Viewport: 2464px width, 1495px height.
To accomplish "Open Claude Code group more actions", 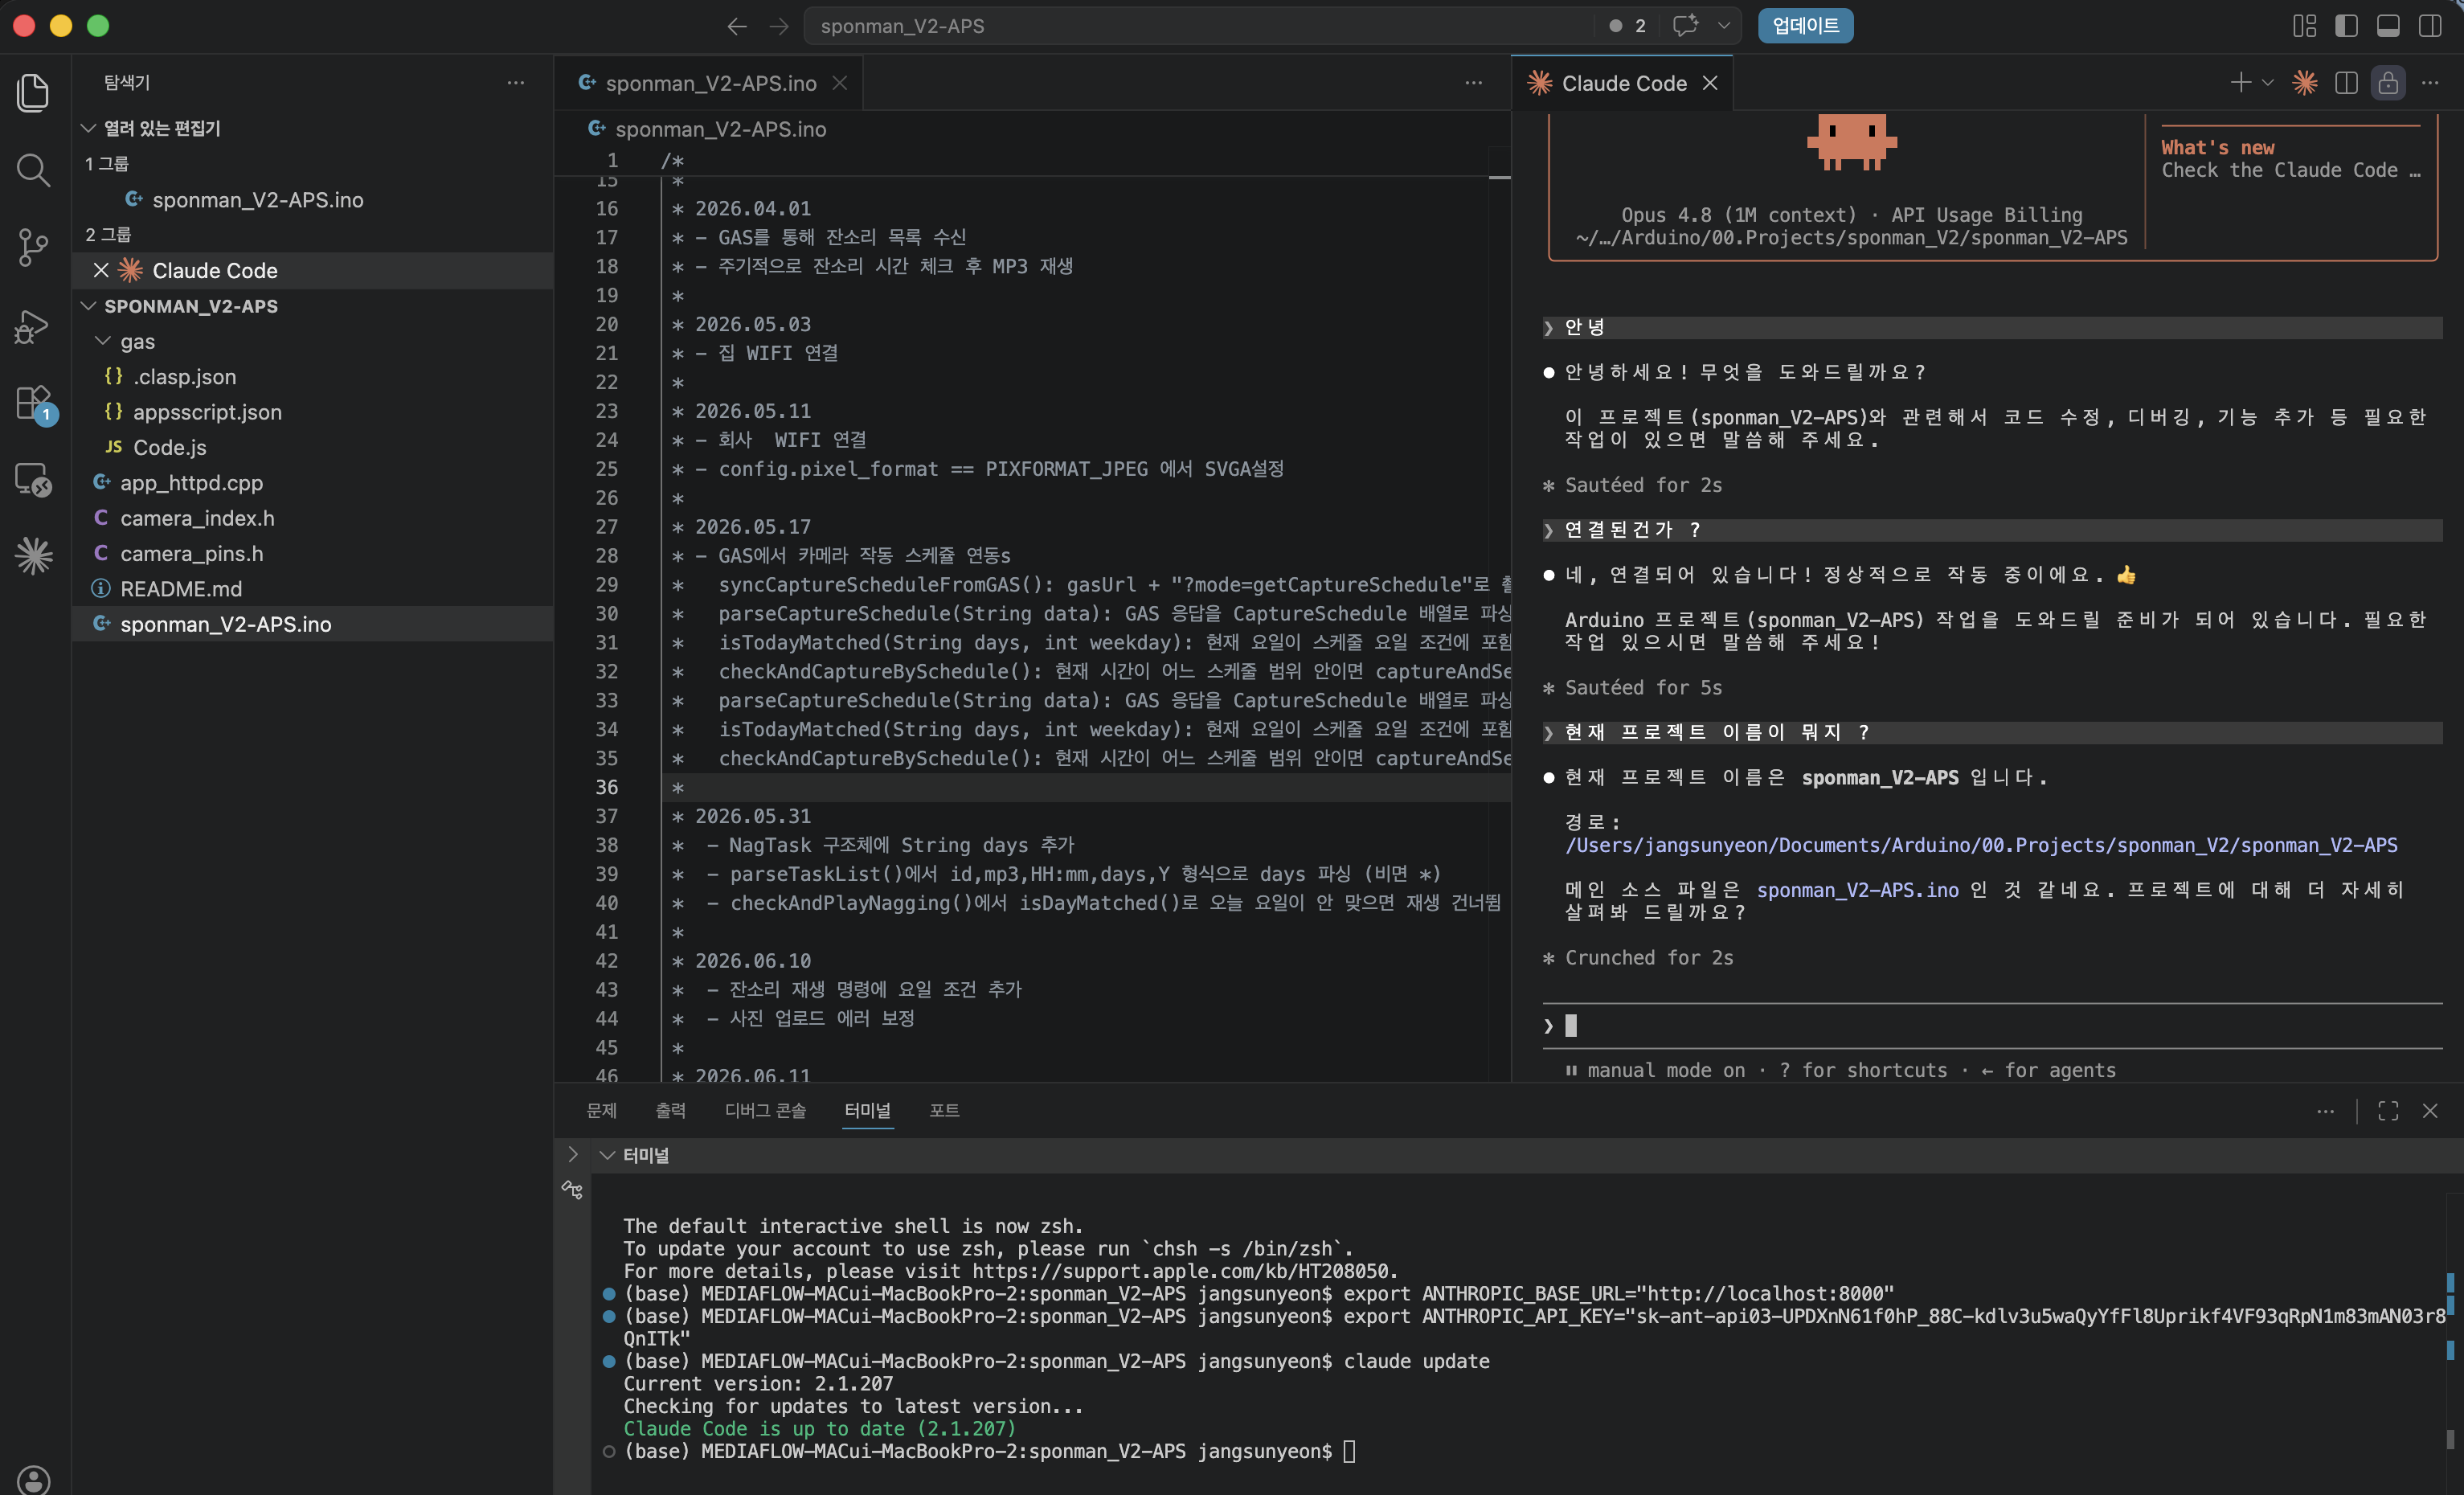I will point(2430,83).
